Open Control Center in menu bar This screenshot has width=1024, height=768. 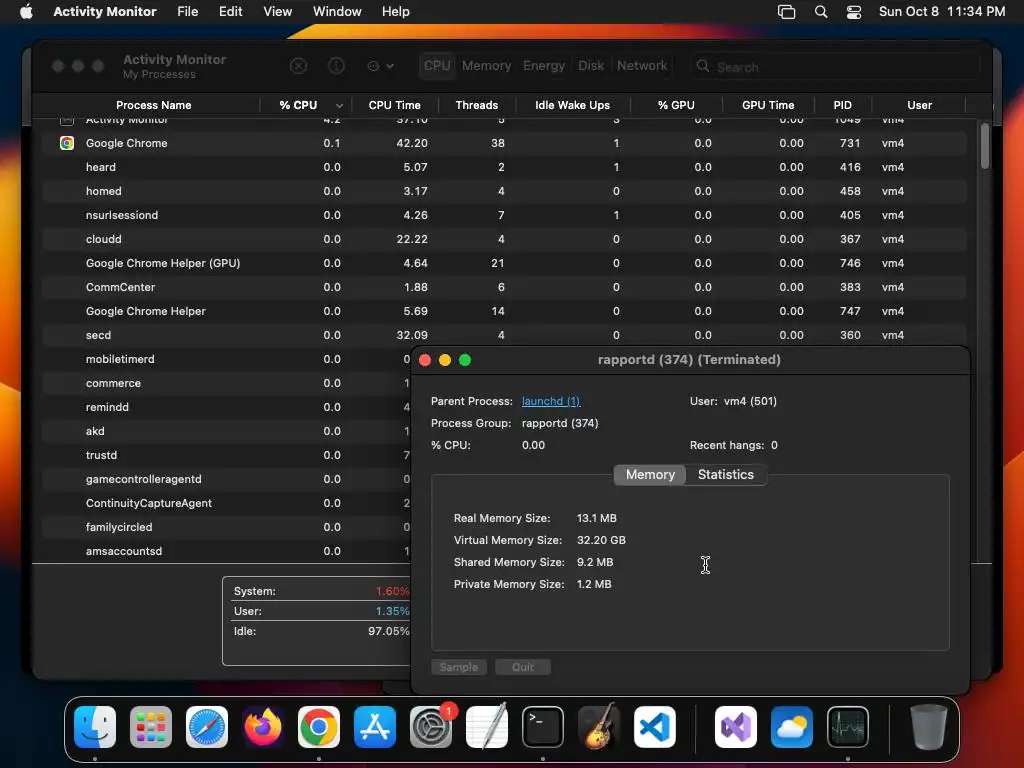click(x=854, y=12)
